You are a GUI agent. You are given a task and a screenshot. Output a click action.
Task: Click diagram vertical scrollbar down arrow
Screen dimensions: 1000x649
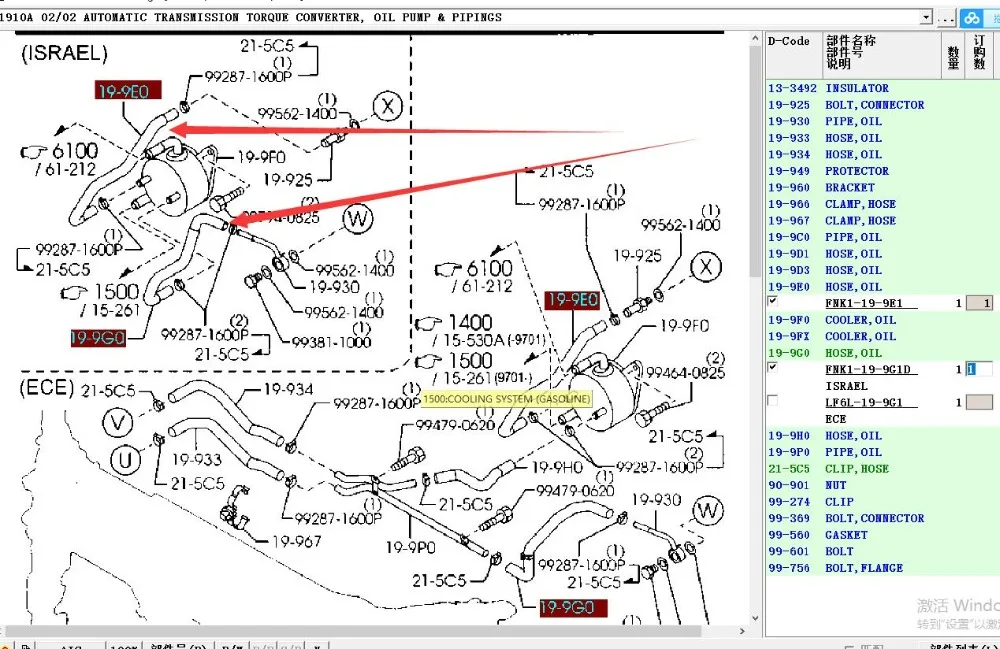tap(755, 618)
